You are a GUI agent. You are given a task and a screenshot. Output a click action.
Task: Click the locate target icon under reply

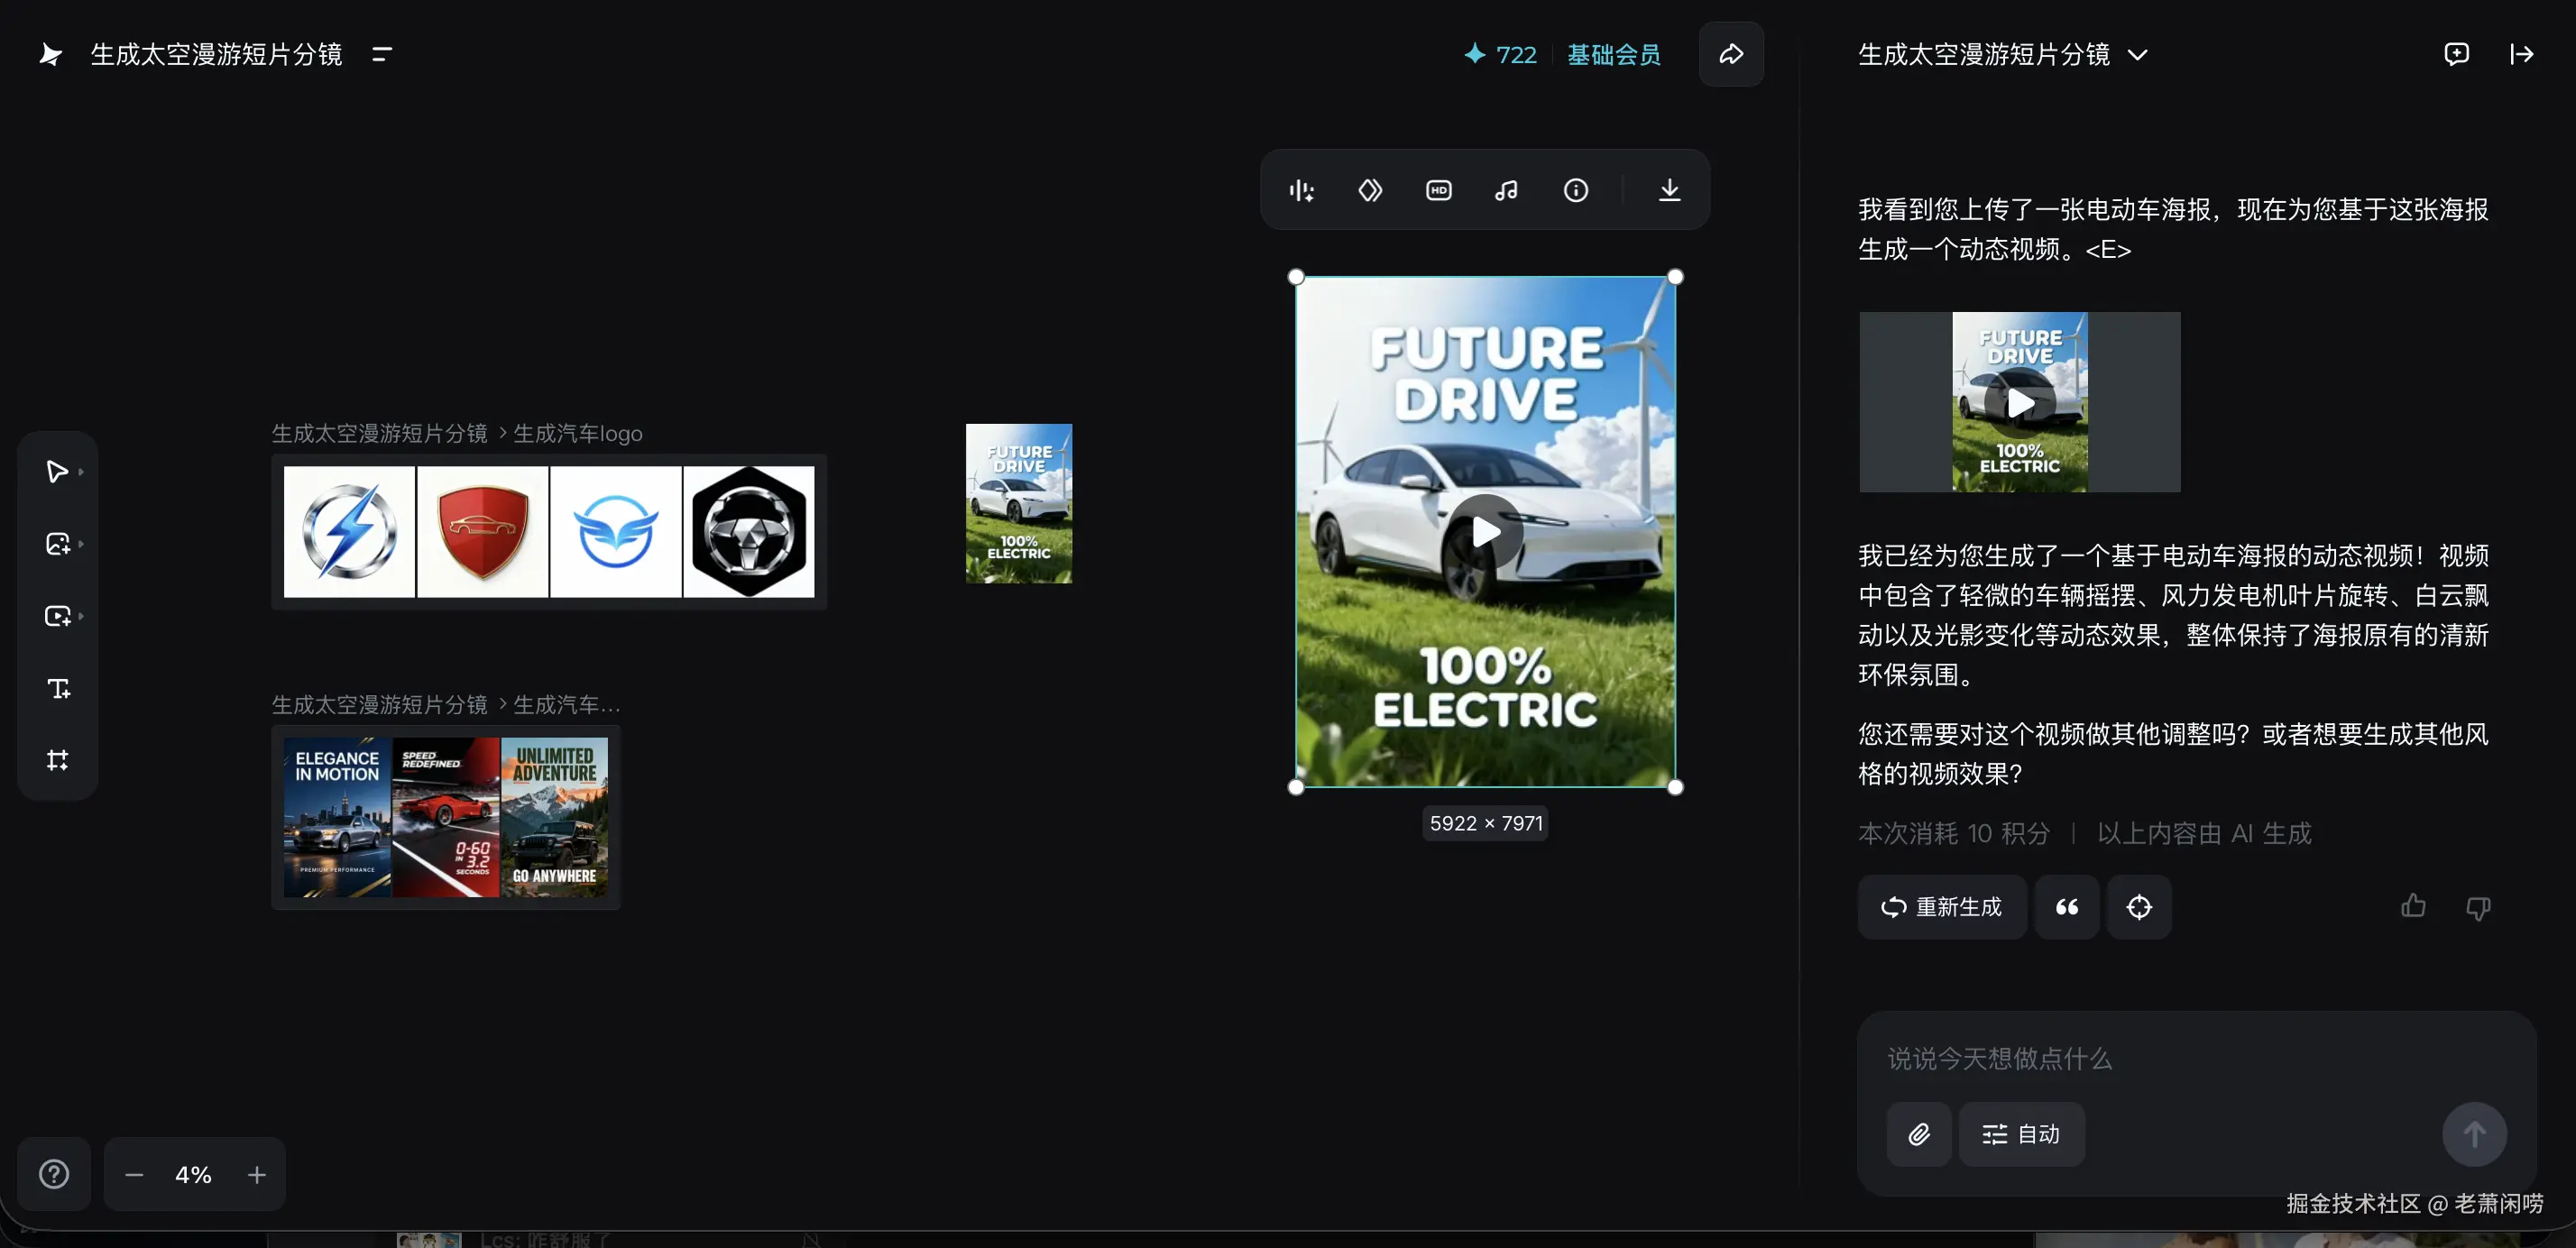pyautogui.click(x=2138, y=907)
